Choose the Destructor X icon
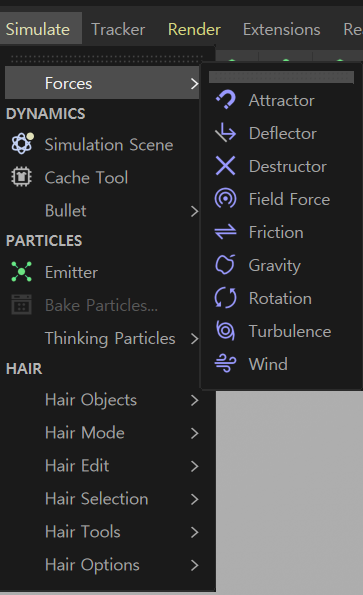The width and height of the screenshot is (363, 595). click(226, 166)
